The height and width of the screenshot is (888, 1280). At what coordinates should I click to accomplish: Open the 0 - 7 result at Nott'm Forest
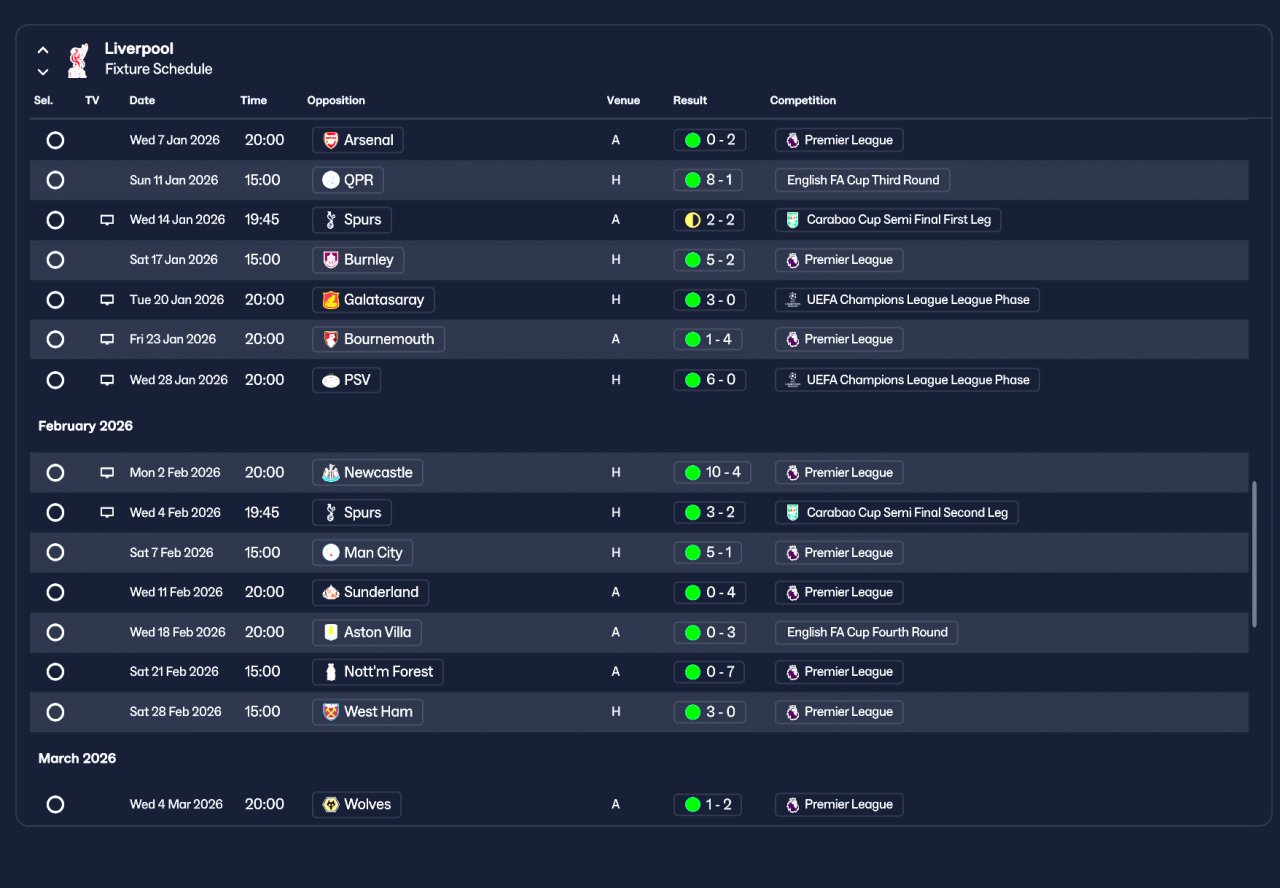(709, 672)
